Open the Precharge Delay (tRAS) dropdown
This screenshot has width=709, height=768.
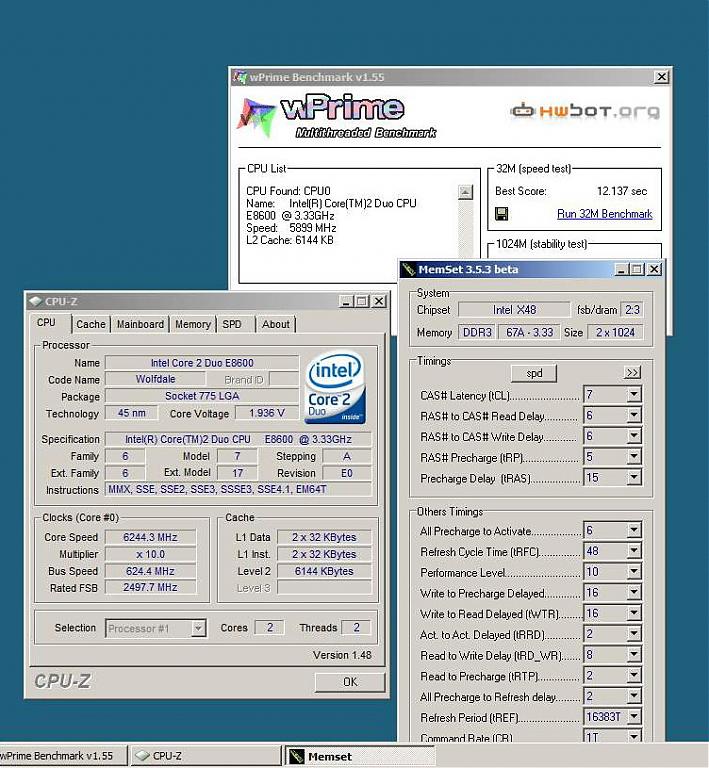point(634,478)
